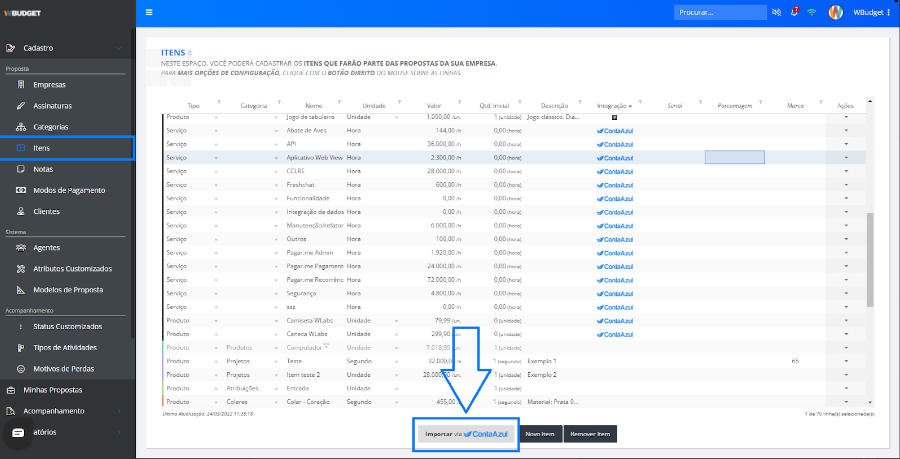Click ContaAzul logo in the API row
Screen dimensions: 900x459
615,144
